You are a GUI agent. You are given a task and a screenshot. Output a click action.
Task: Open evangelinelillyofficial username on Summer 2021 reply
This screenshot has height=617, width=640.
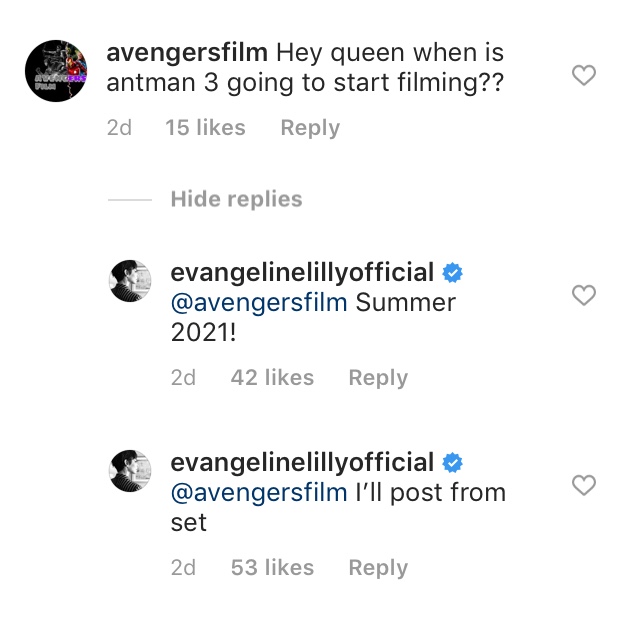coord(302,272)
